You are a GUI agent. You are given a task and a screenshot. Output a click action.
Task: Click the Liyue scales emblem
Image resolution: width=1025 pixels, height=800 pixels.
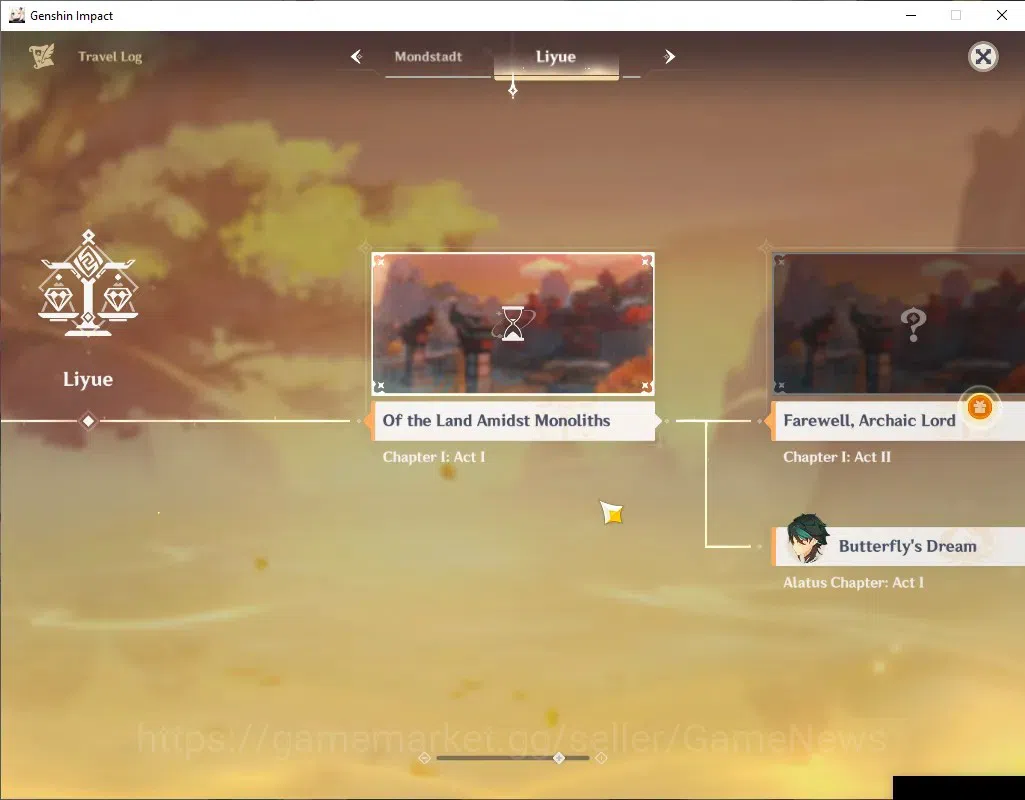pos(88,283)
